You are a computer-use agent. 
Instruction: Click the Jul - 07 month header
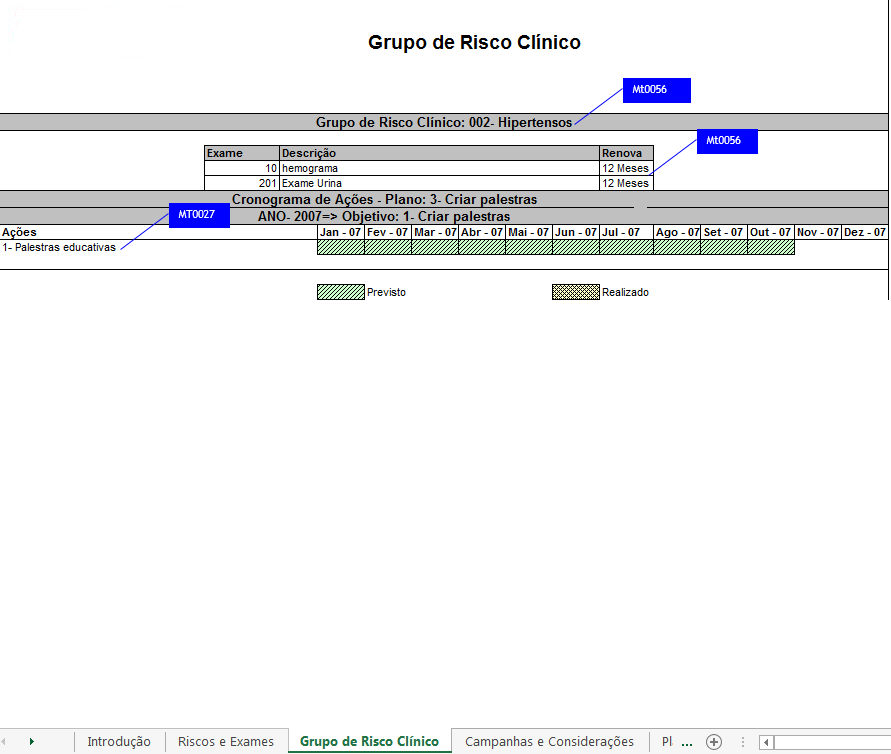[626, 232]
